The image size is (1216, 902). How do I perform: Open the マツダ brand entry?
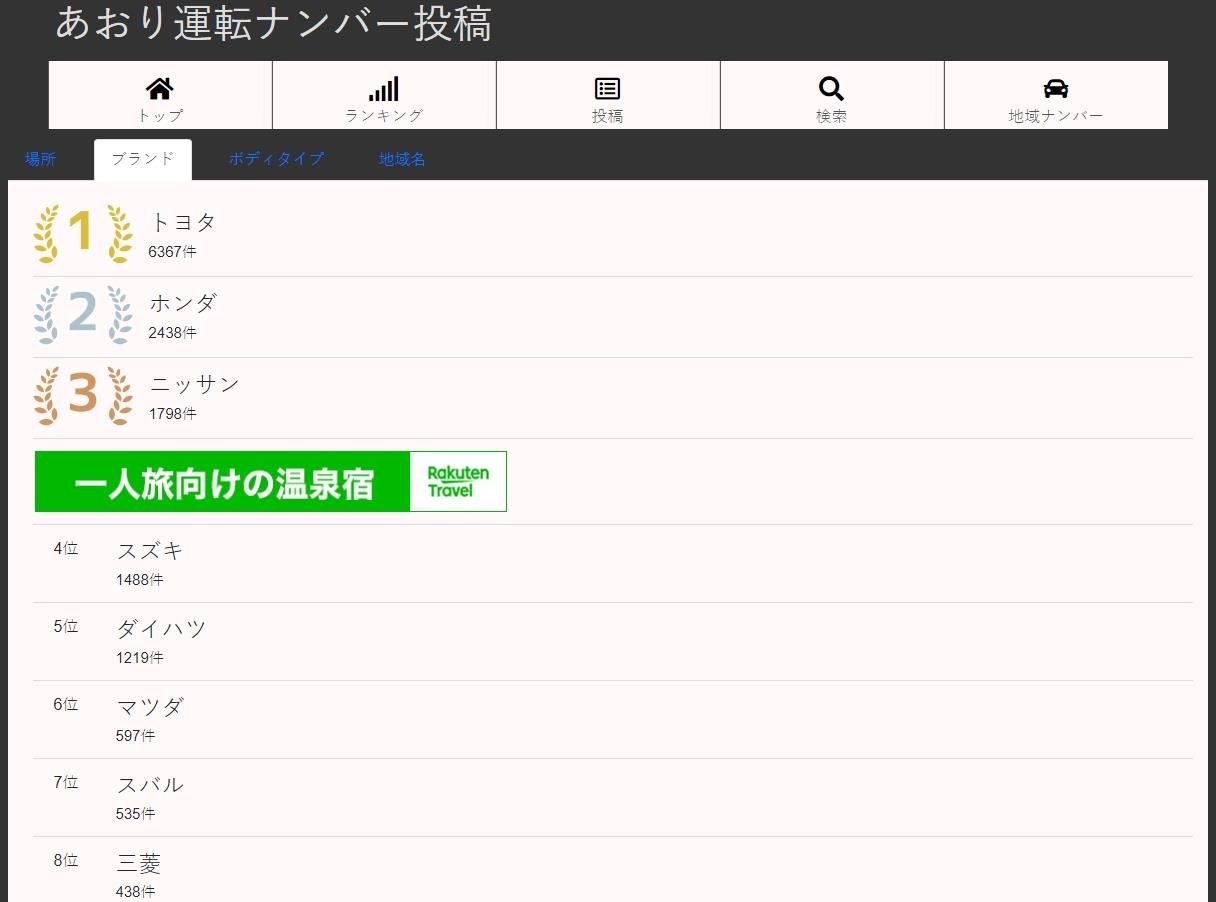150,707
